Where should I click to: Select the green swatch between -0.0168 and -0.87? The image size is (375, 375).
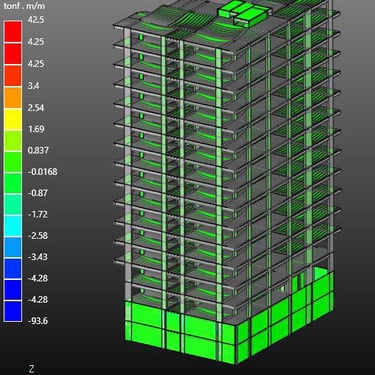click(x=13, y=183)
